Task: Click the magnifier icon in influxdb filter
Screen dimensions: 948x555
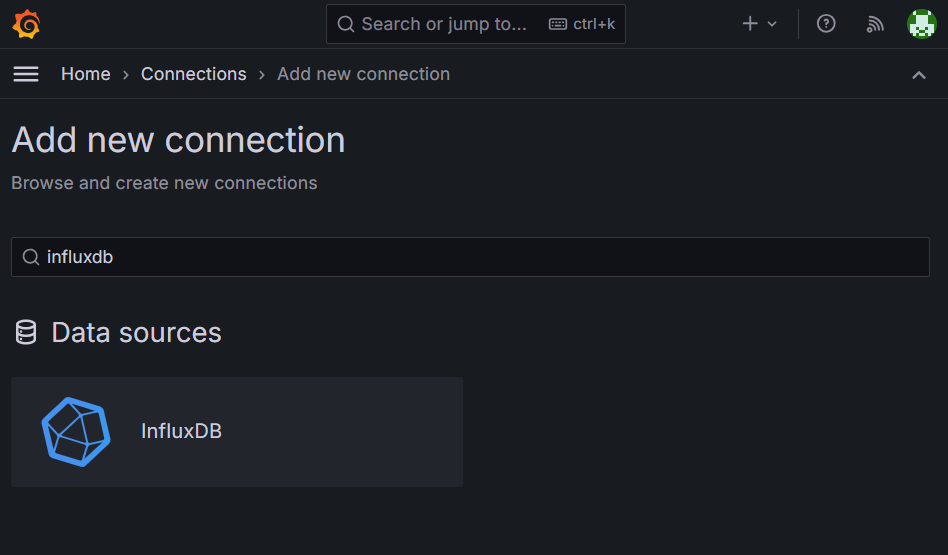Action: point(31,257)
